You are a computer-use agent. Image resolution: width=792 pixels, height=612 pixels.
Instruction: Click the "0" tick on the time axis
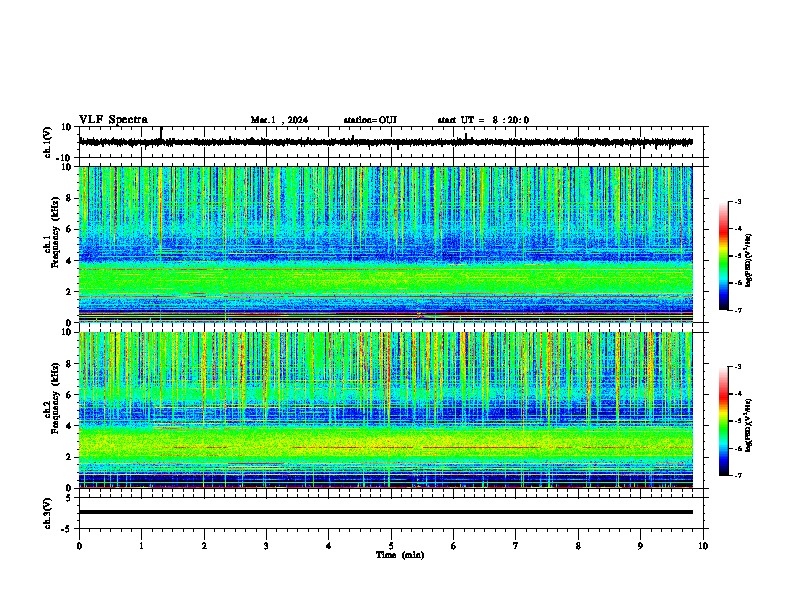click(x=79, y=546)
